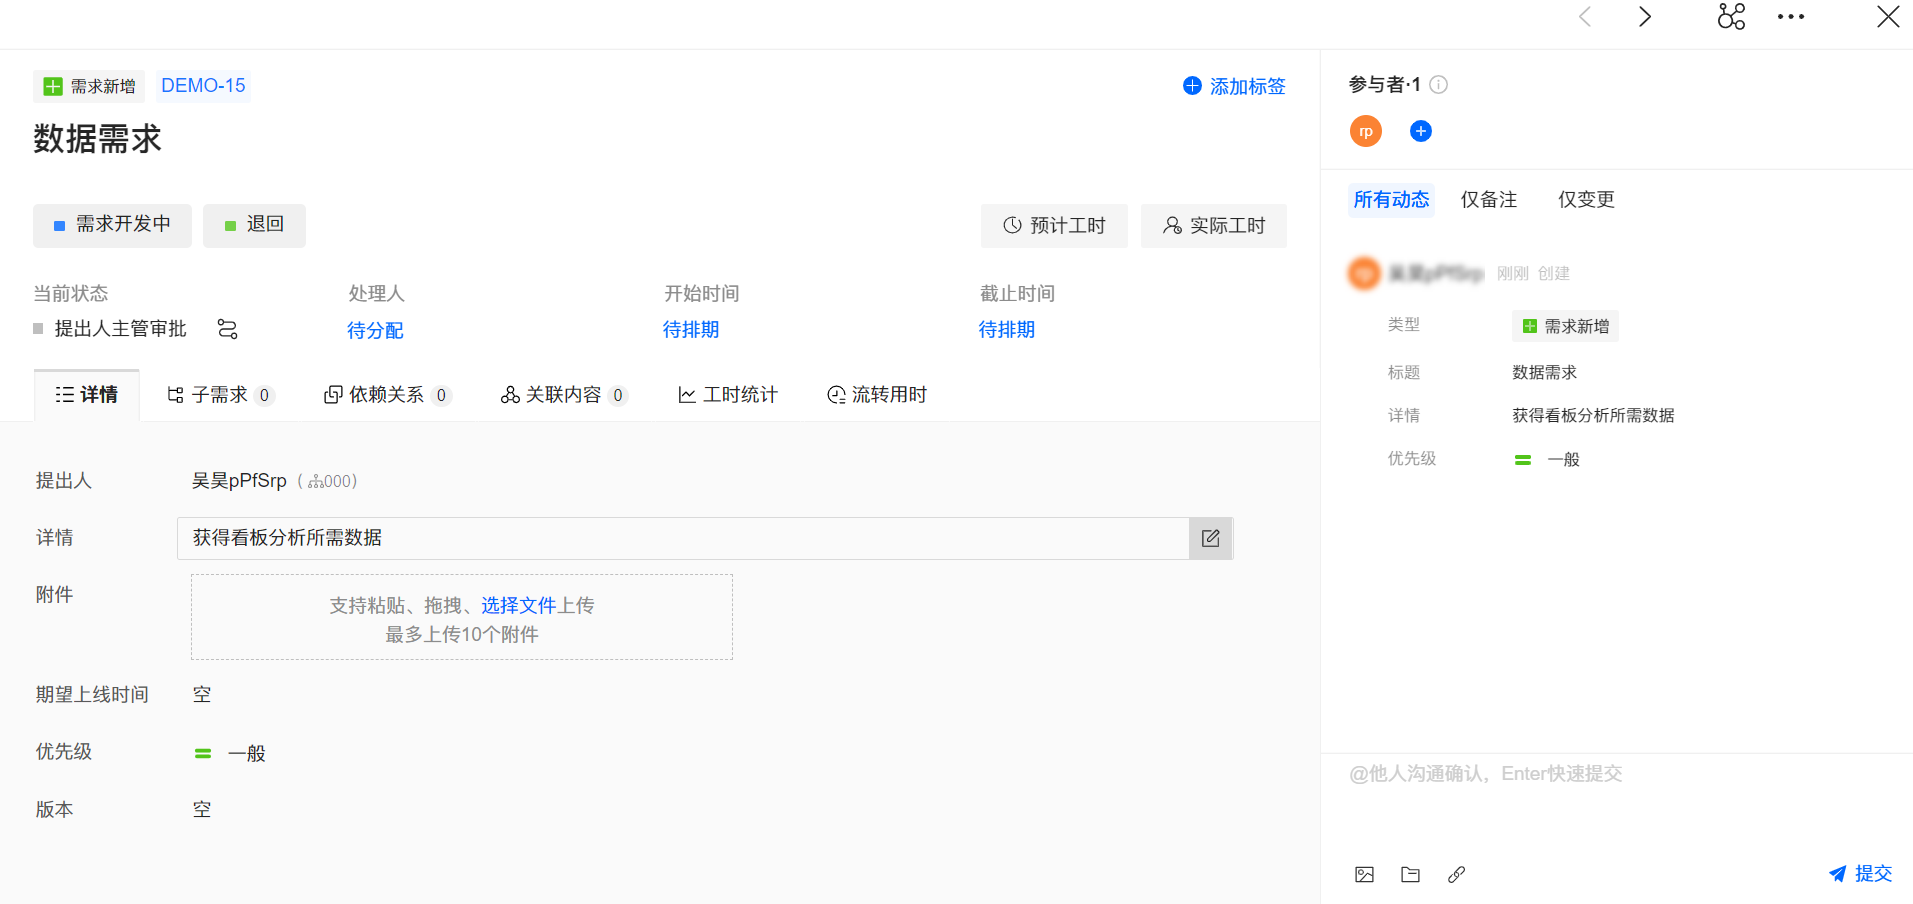Click the orange participant avatar
Image resolution: width=1913 pixels, height=904 pixels.
click(1366, 131)
